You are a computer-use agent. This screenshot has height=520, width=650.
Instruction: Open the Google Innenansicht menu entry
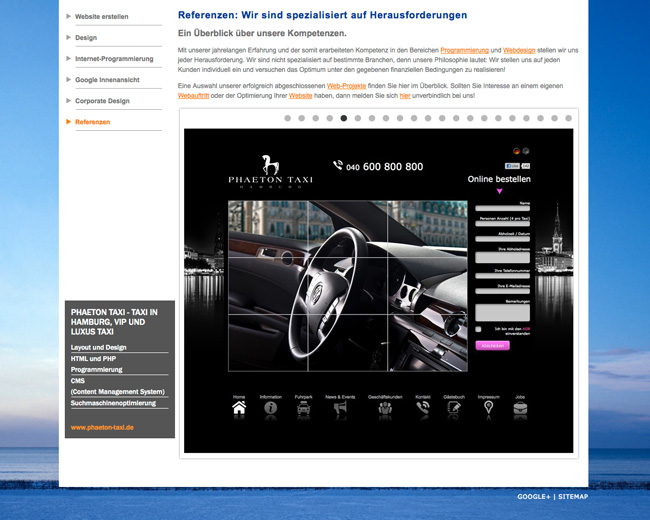pos(107,80)
